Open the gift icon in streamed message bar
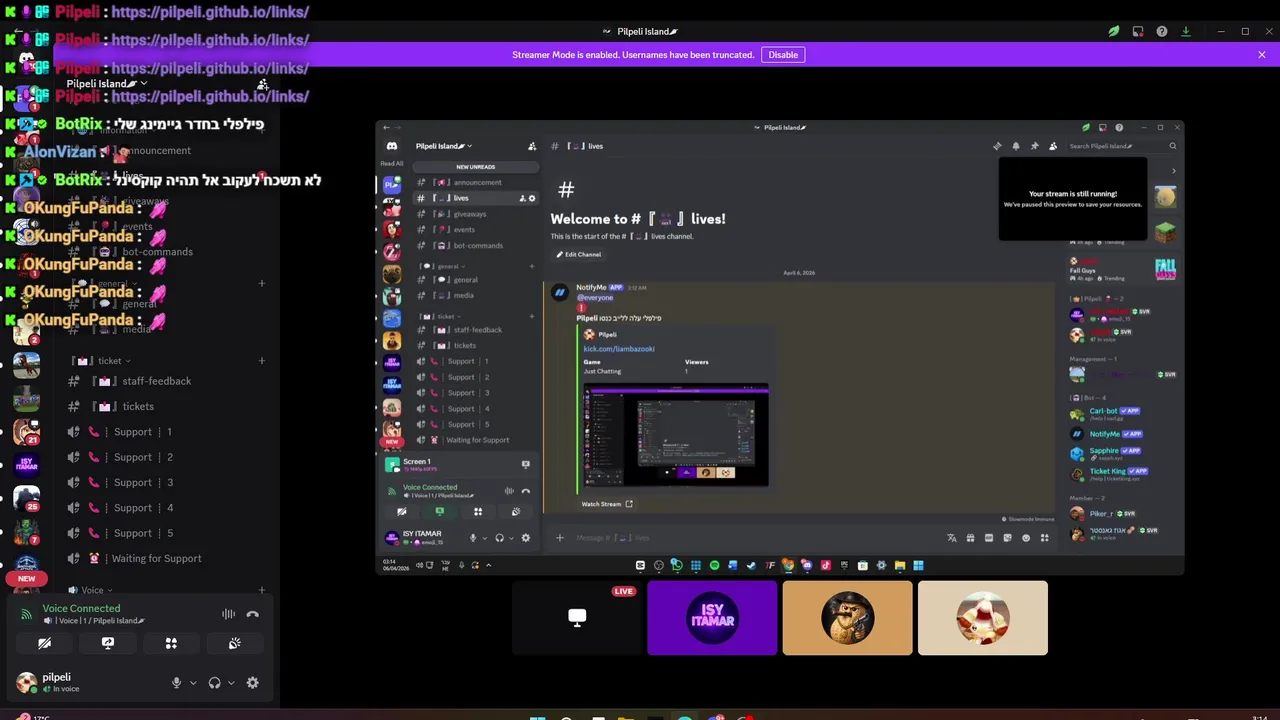The height and width of the screenshot is (720, 1280). tap(970, 538)
